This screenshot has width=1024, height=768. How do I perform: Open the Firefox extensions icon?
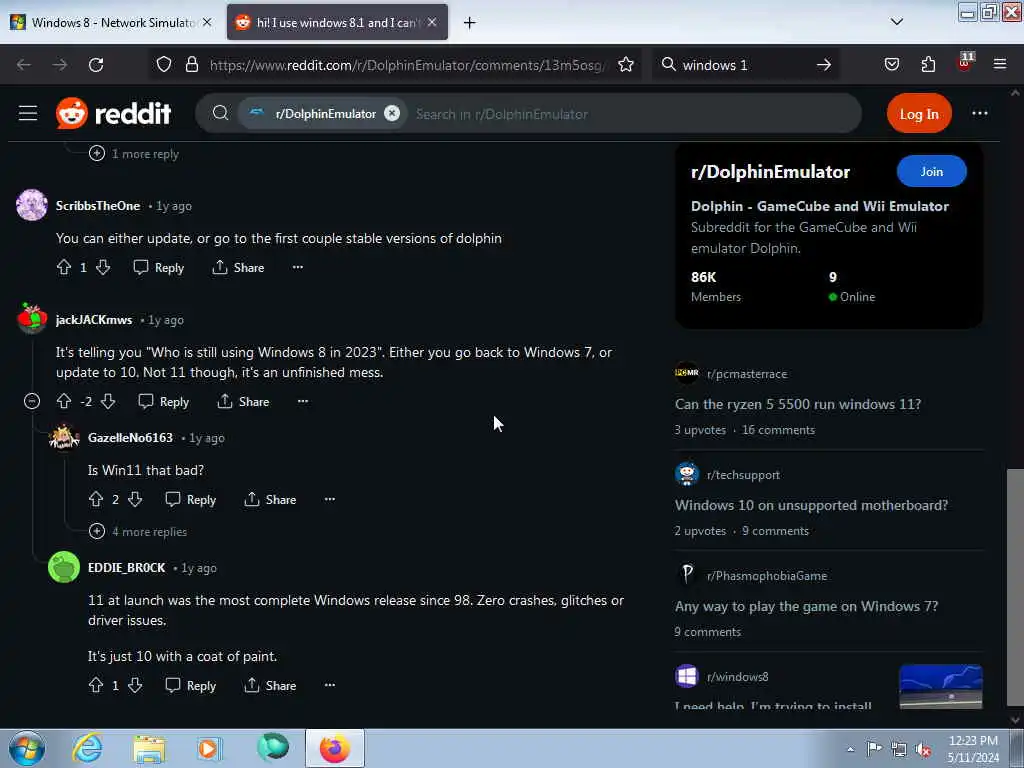click(928, 65)
